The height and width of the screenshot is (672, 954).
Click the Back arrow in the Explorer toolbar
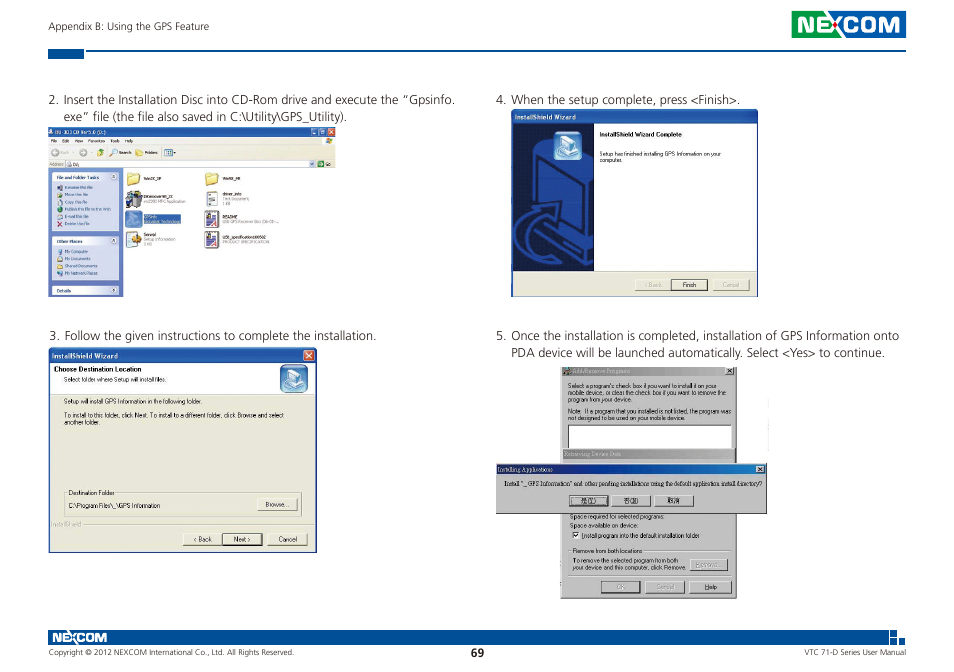(x=55, y=153)
